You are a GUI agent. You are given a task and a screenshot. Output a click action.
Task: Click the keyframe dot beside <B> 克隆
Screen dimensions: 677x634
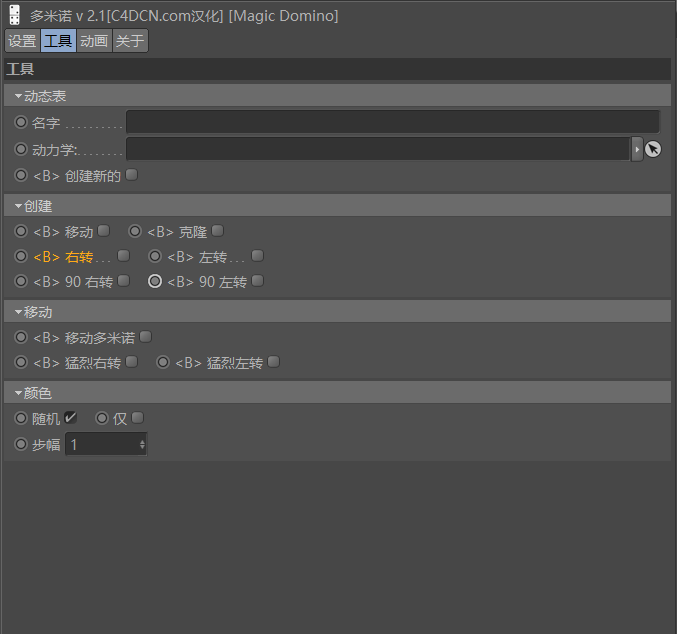(x=135, y=231)
